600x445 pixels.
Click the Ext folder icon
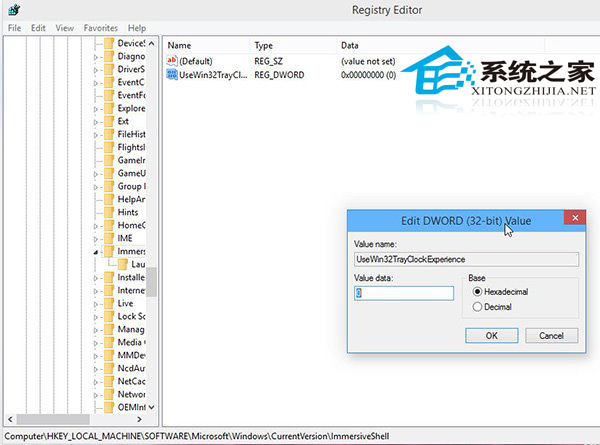(109, 121)
